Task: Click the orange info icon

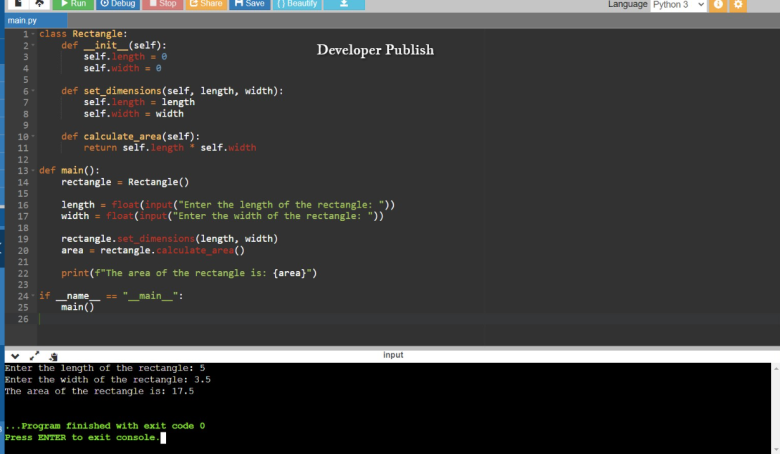Action: 718,4
